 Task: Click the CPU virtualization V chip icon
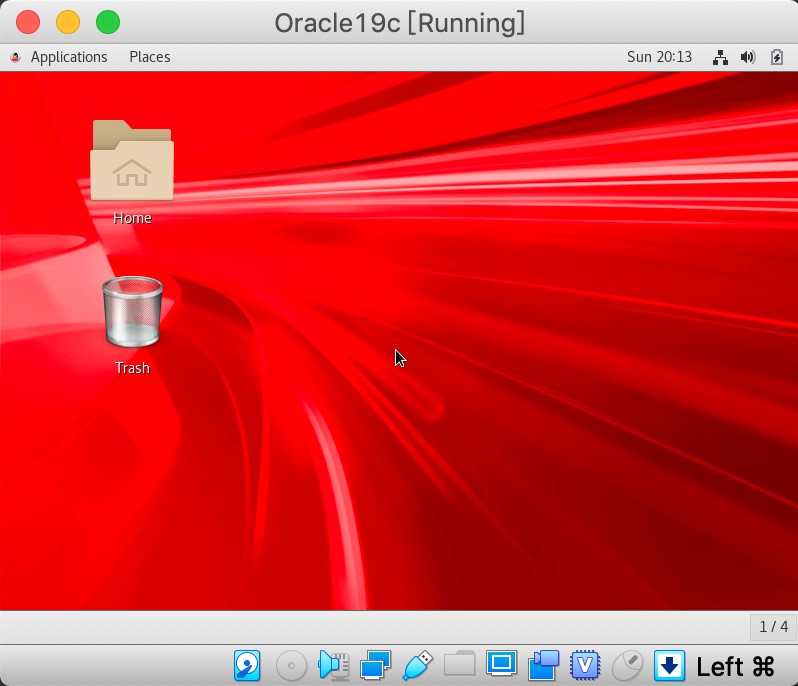tap(585, 665)
